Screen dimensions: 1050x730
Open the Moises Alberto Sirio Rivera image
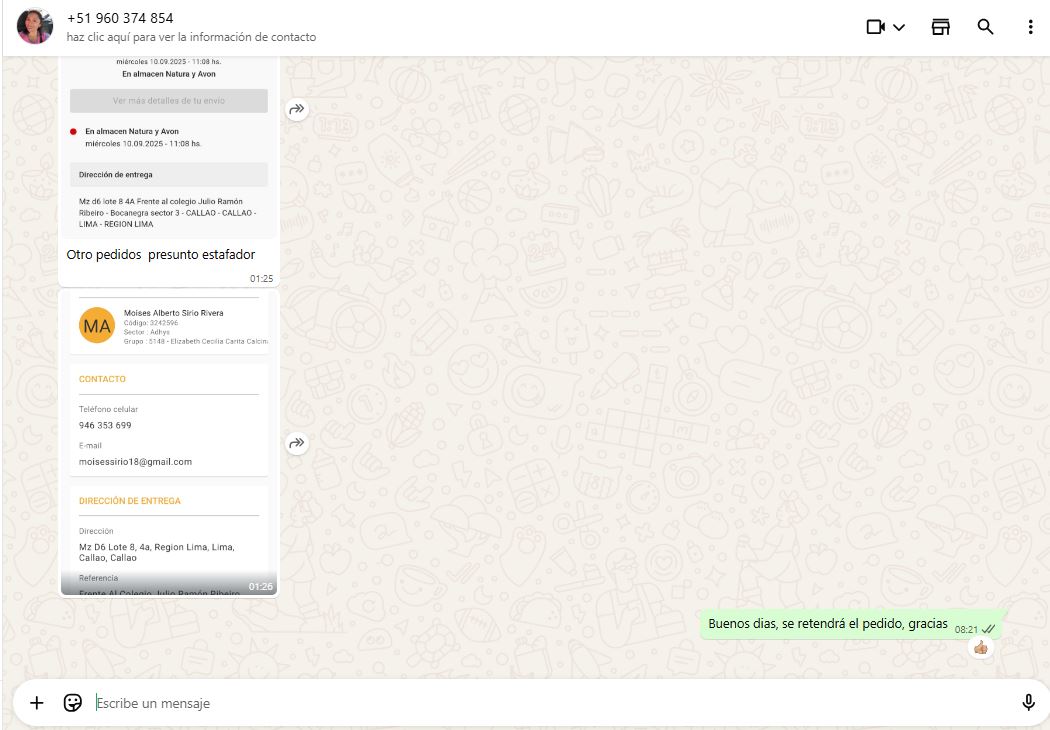[168, 440]
